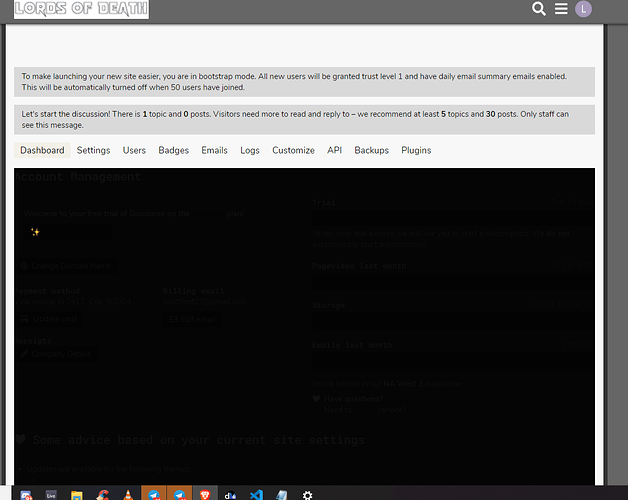The height and width of the screenshot is (500, 628).
Task: Click the sparkle Start Subscription button
Action: pyautogui.click(x=67, y=232)
